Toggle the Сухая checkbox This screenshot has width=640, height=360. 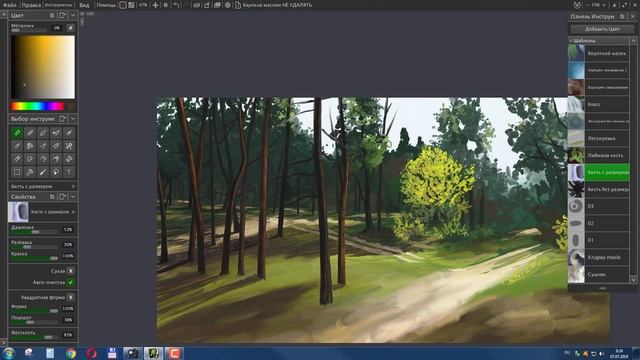[70, 271]
